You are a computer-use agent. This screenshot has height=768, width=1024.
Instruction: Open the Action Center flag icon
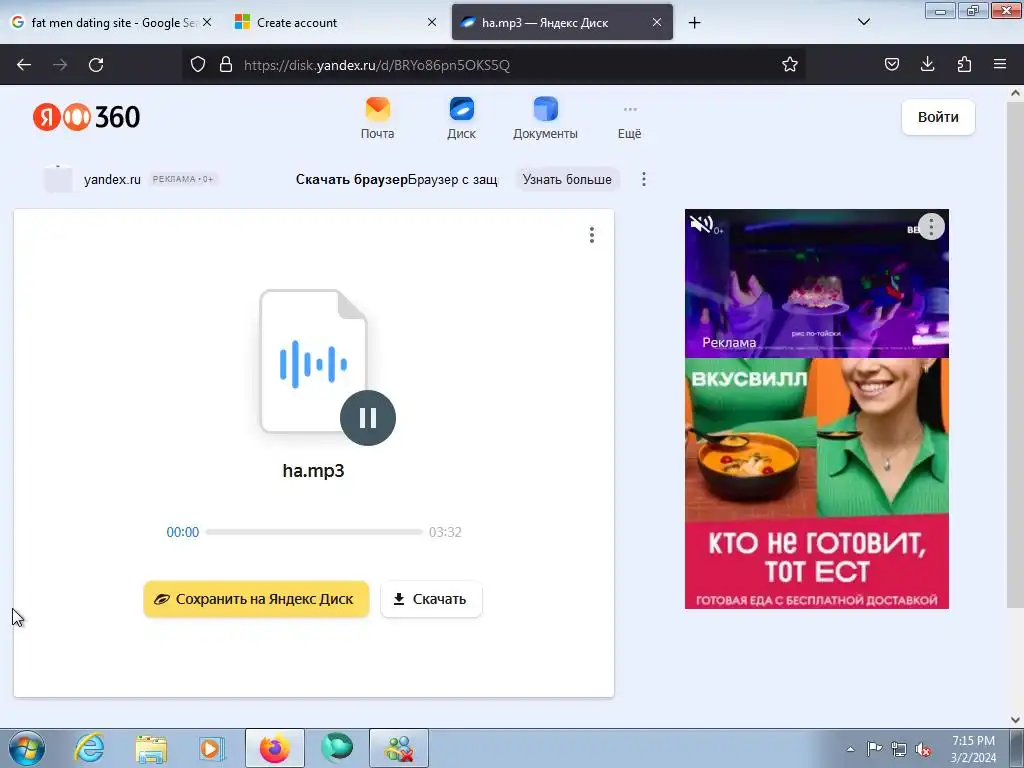[x=874, y=749]
